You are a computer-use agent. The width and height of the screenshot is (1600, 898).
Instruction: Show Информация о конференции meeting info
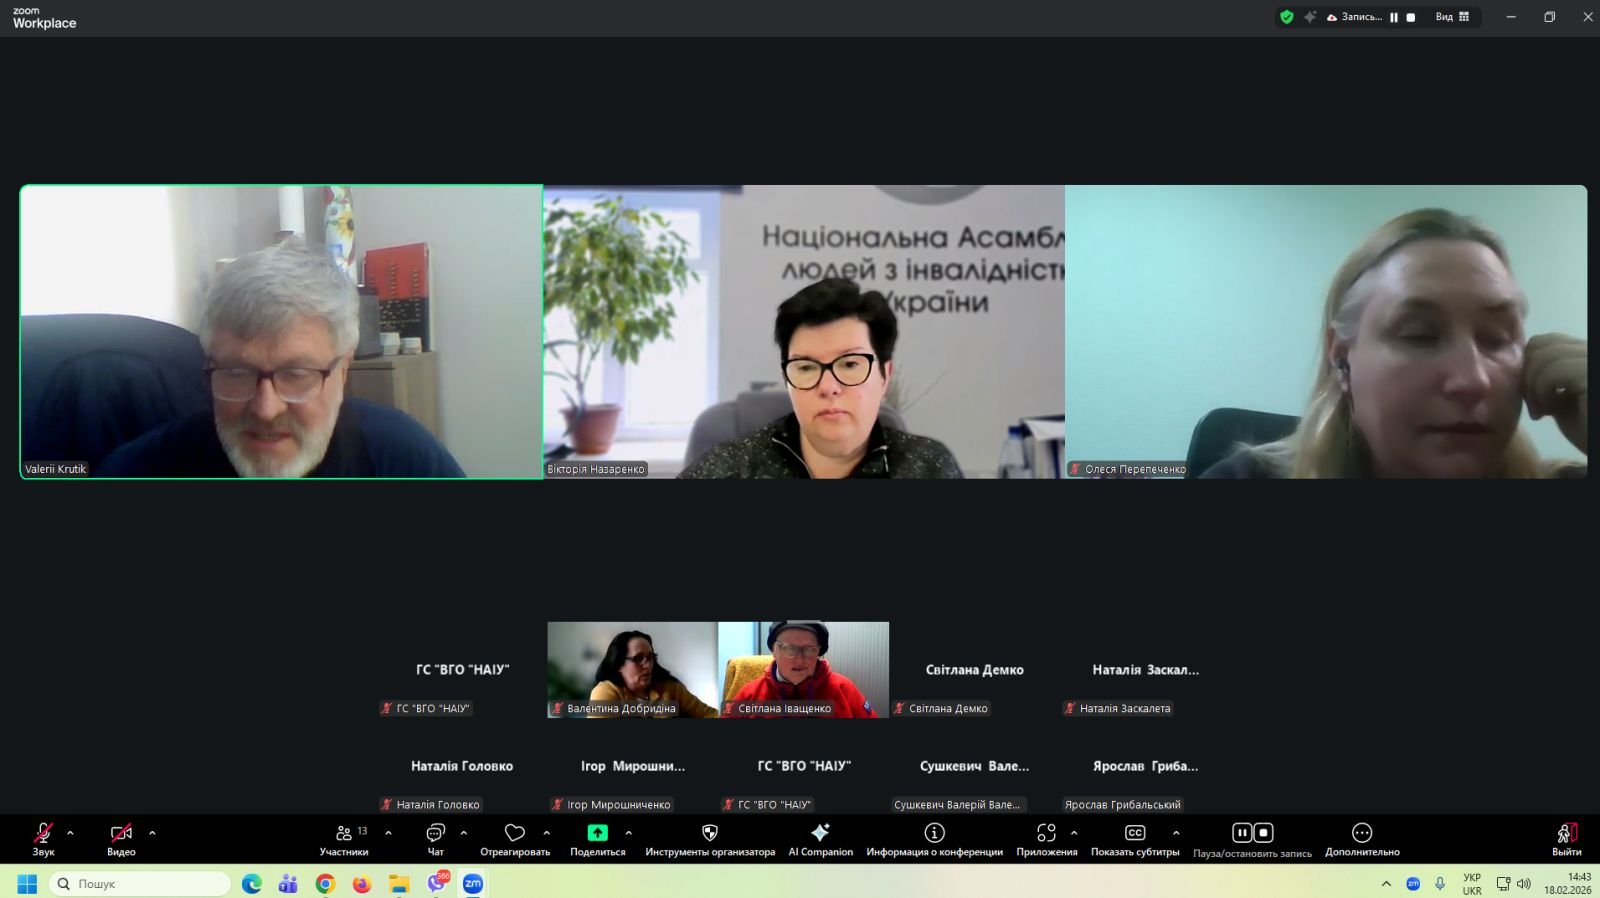934,838
